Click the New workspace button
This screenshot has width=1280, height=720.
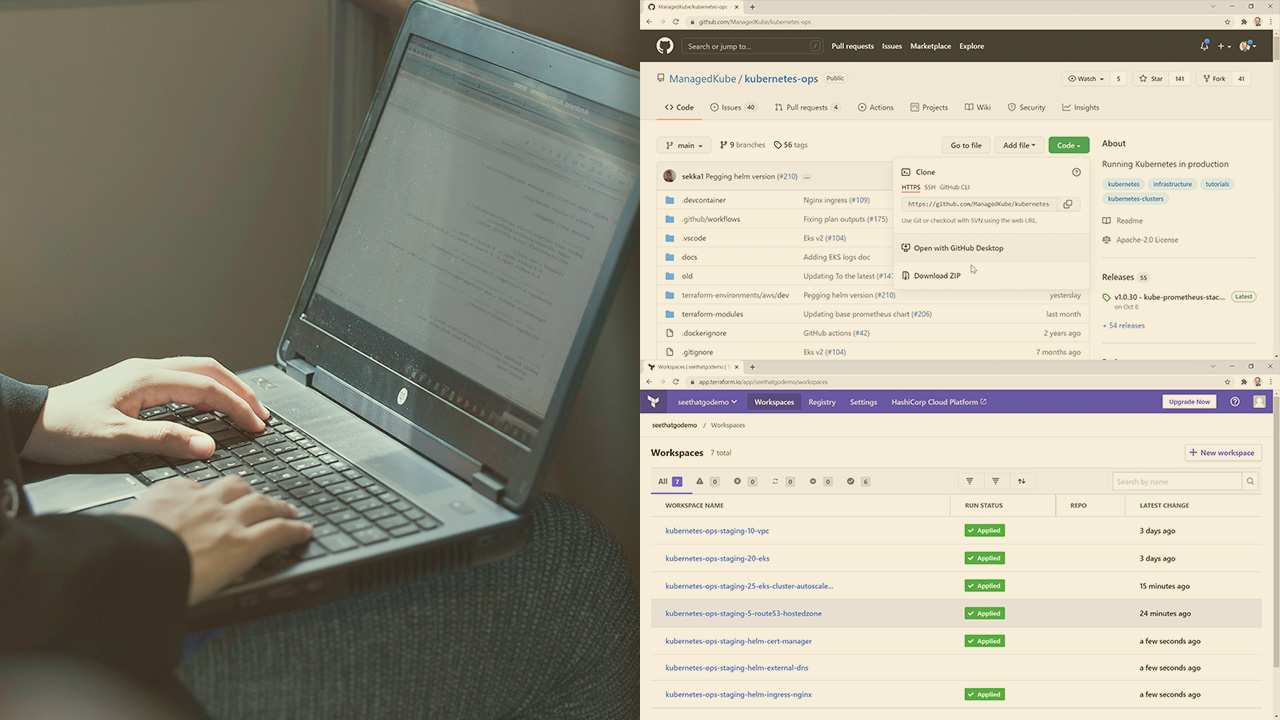(1222, 452)
